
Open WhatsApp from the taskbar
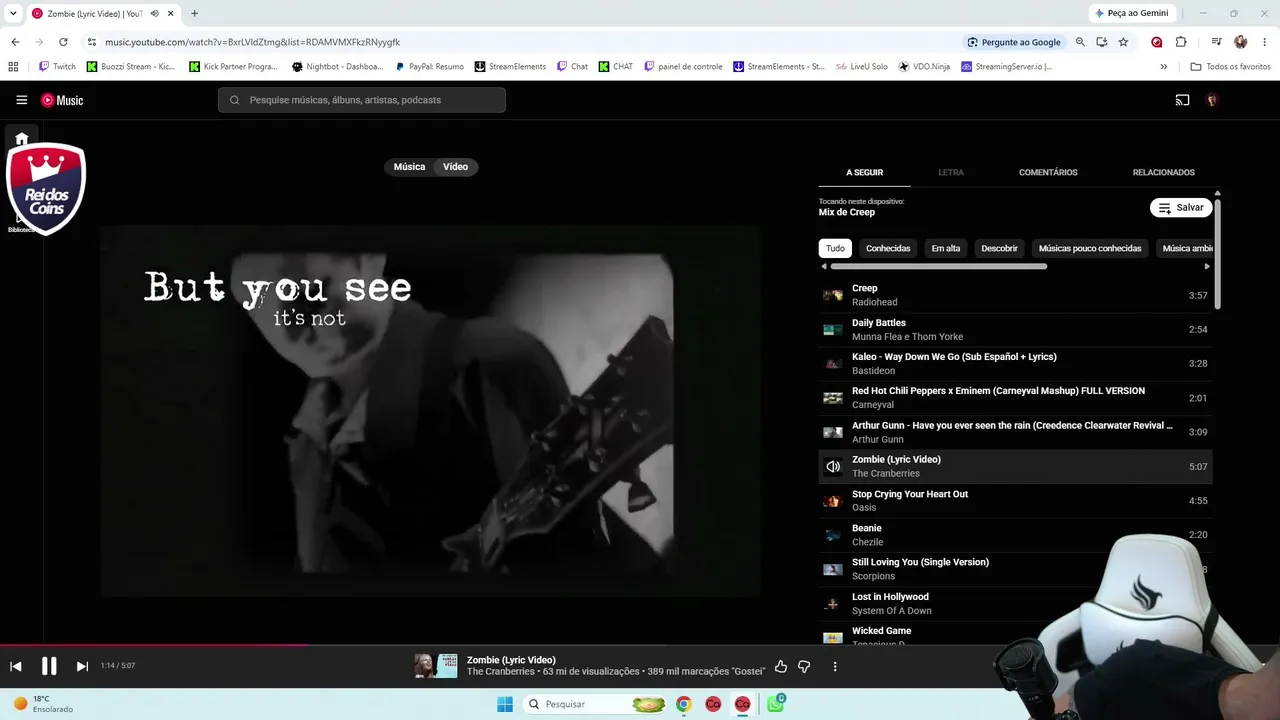pos(775,704)
